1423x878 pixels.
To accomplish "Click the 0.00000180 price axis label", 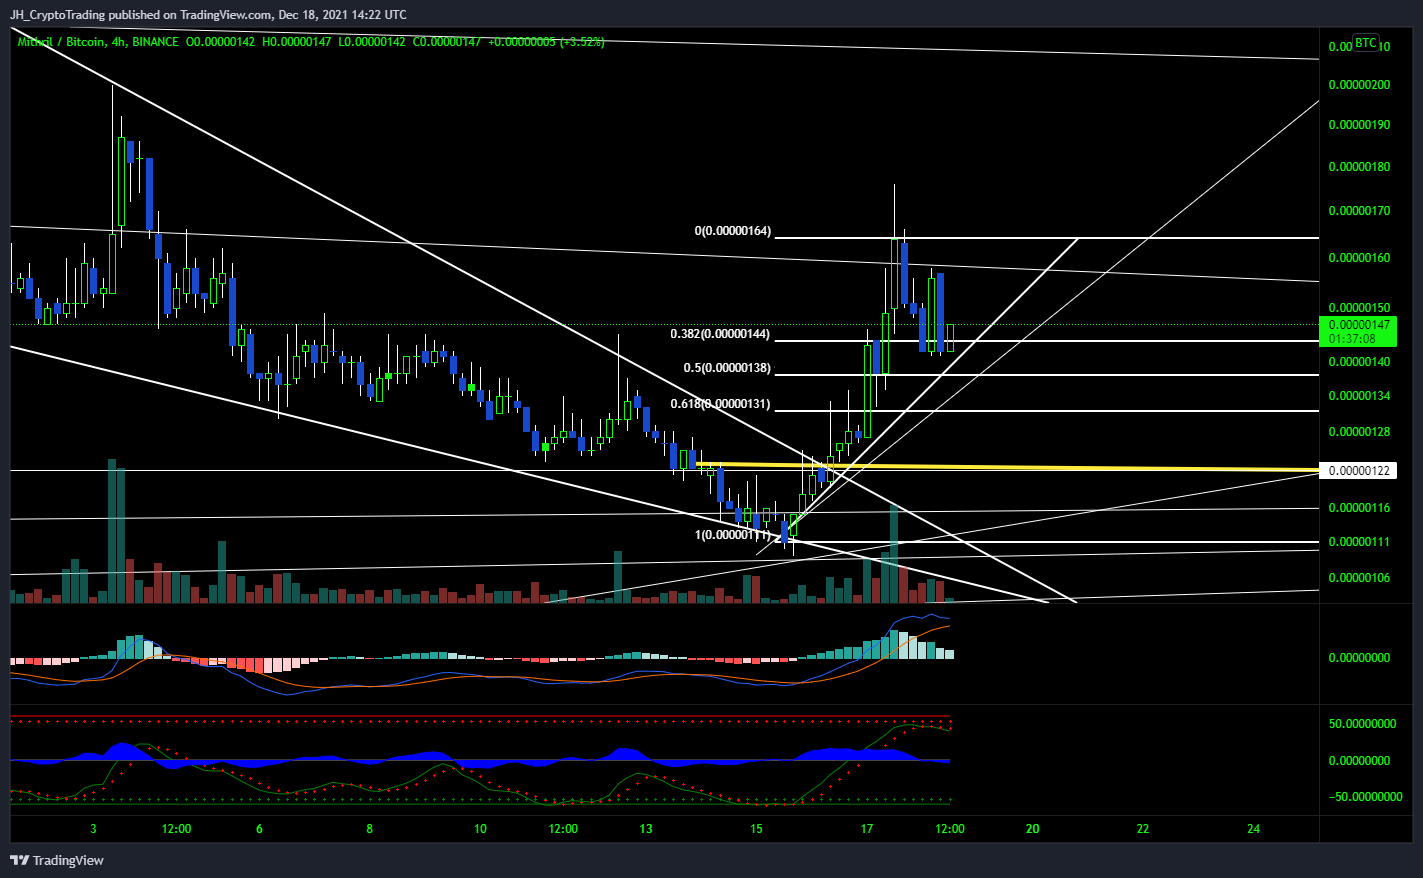I will click(1359, 167).
